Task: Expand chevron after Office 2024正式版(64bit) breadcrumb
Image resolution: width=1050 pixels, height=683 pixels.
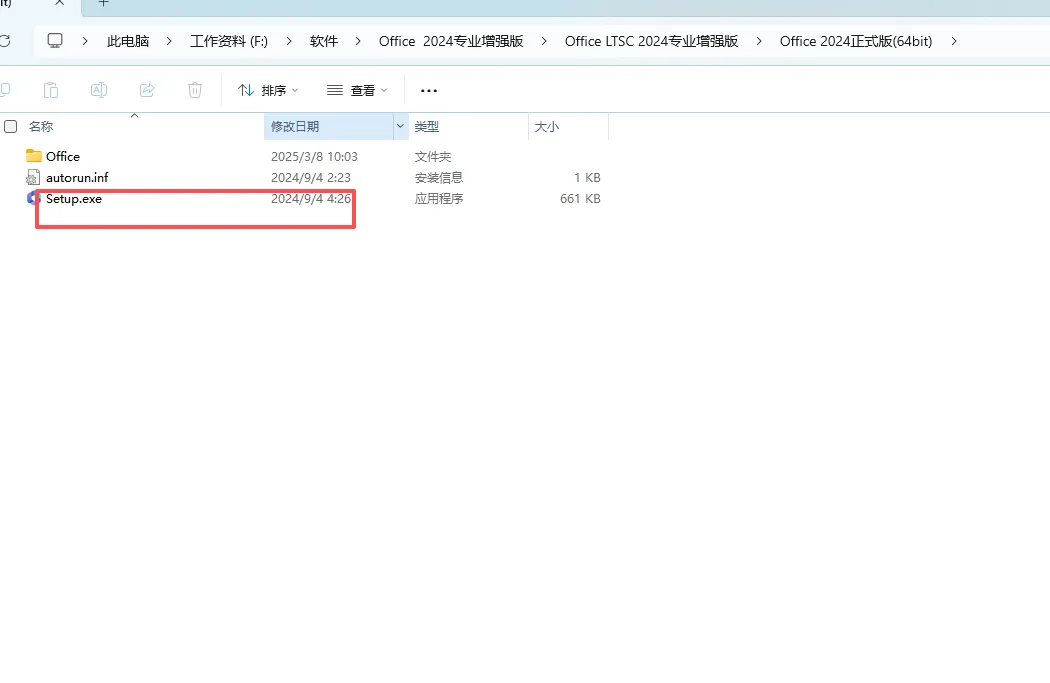Action: (954, 42)
